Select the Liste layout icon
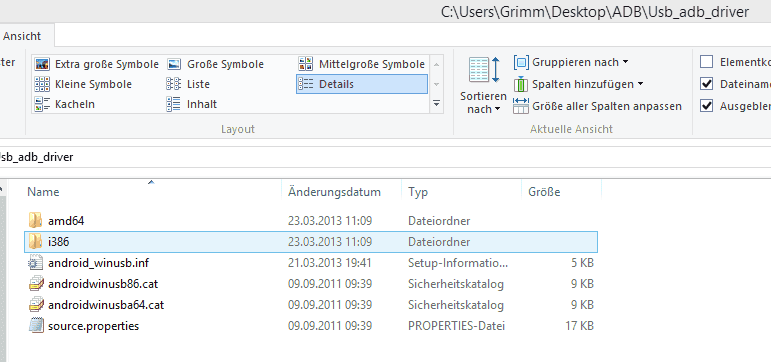Viewport: 771px width, 362px height. tap(174, 84)
